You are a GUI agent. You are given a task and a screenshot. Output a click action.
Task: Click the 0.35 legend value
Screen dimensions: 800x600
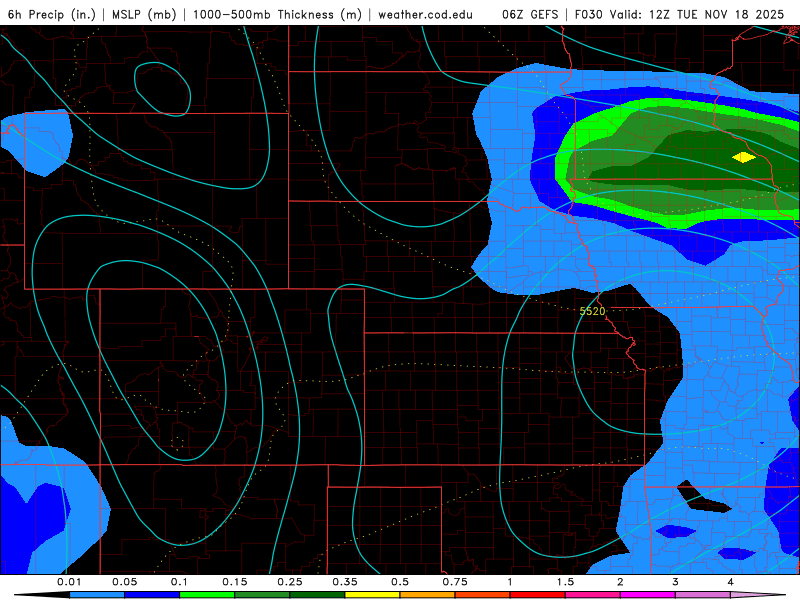[345, 582]
